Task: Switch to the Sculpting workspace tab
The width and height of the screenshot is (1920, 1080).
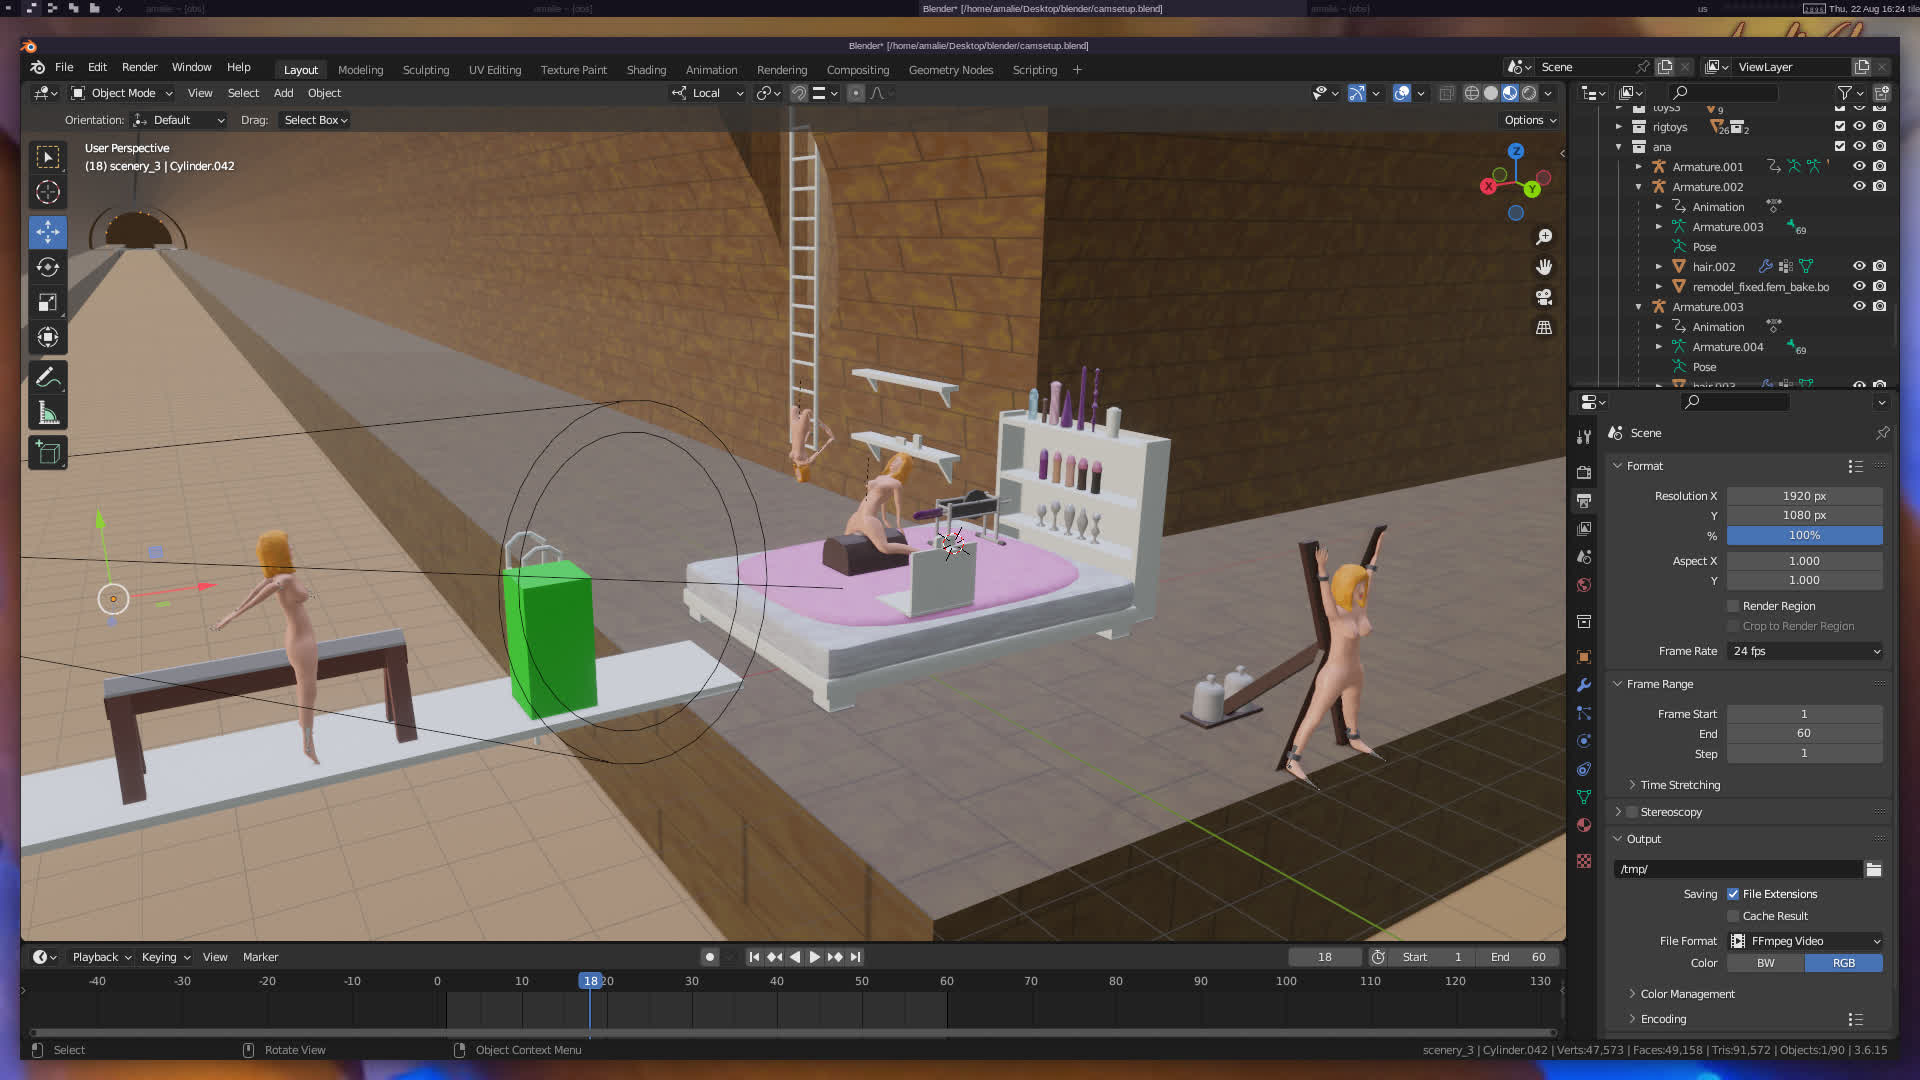Action: (425, 70)
